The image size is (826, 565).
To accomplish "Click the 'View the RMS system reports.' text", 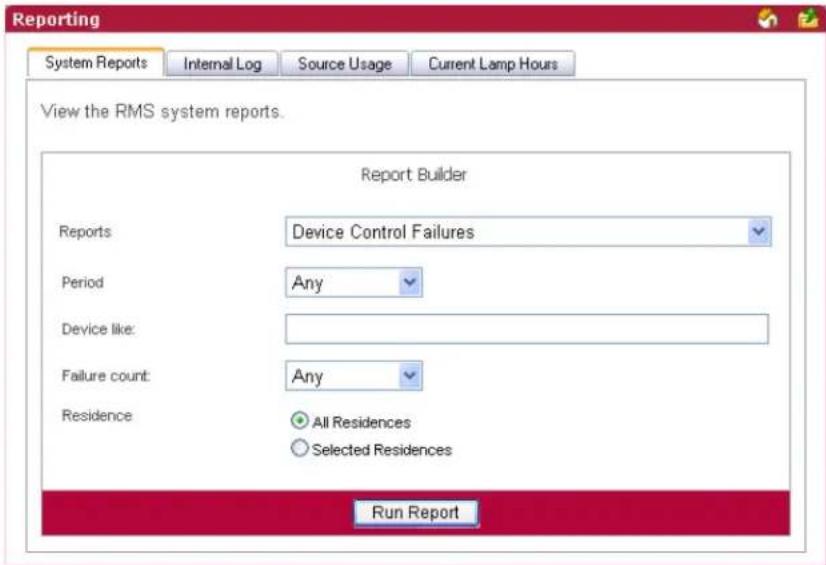I will click(x=162, y=112).
